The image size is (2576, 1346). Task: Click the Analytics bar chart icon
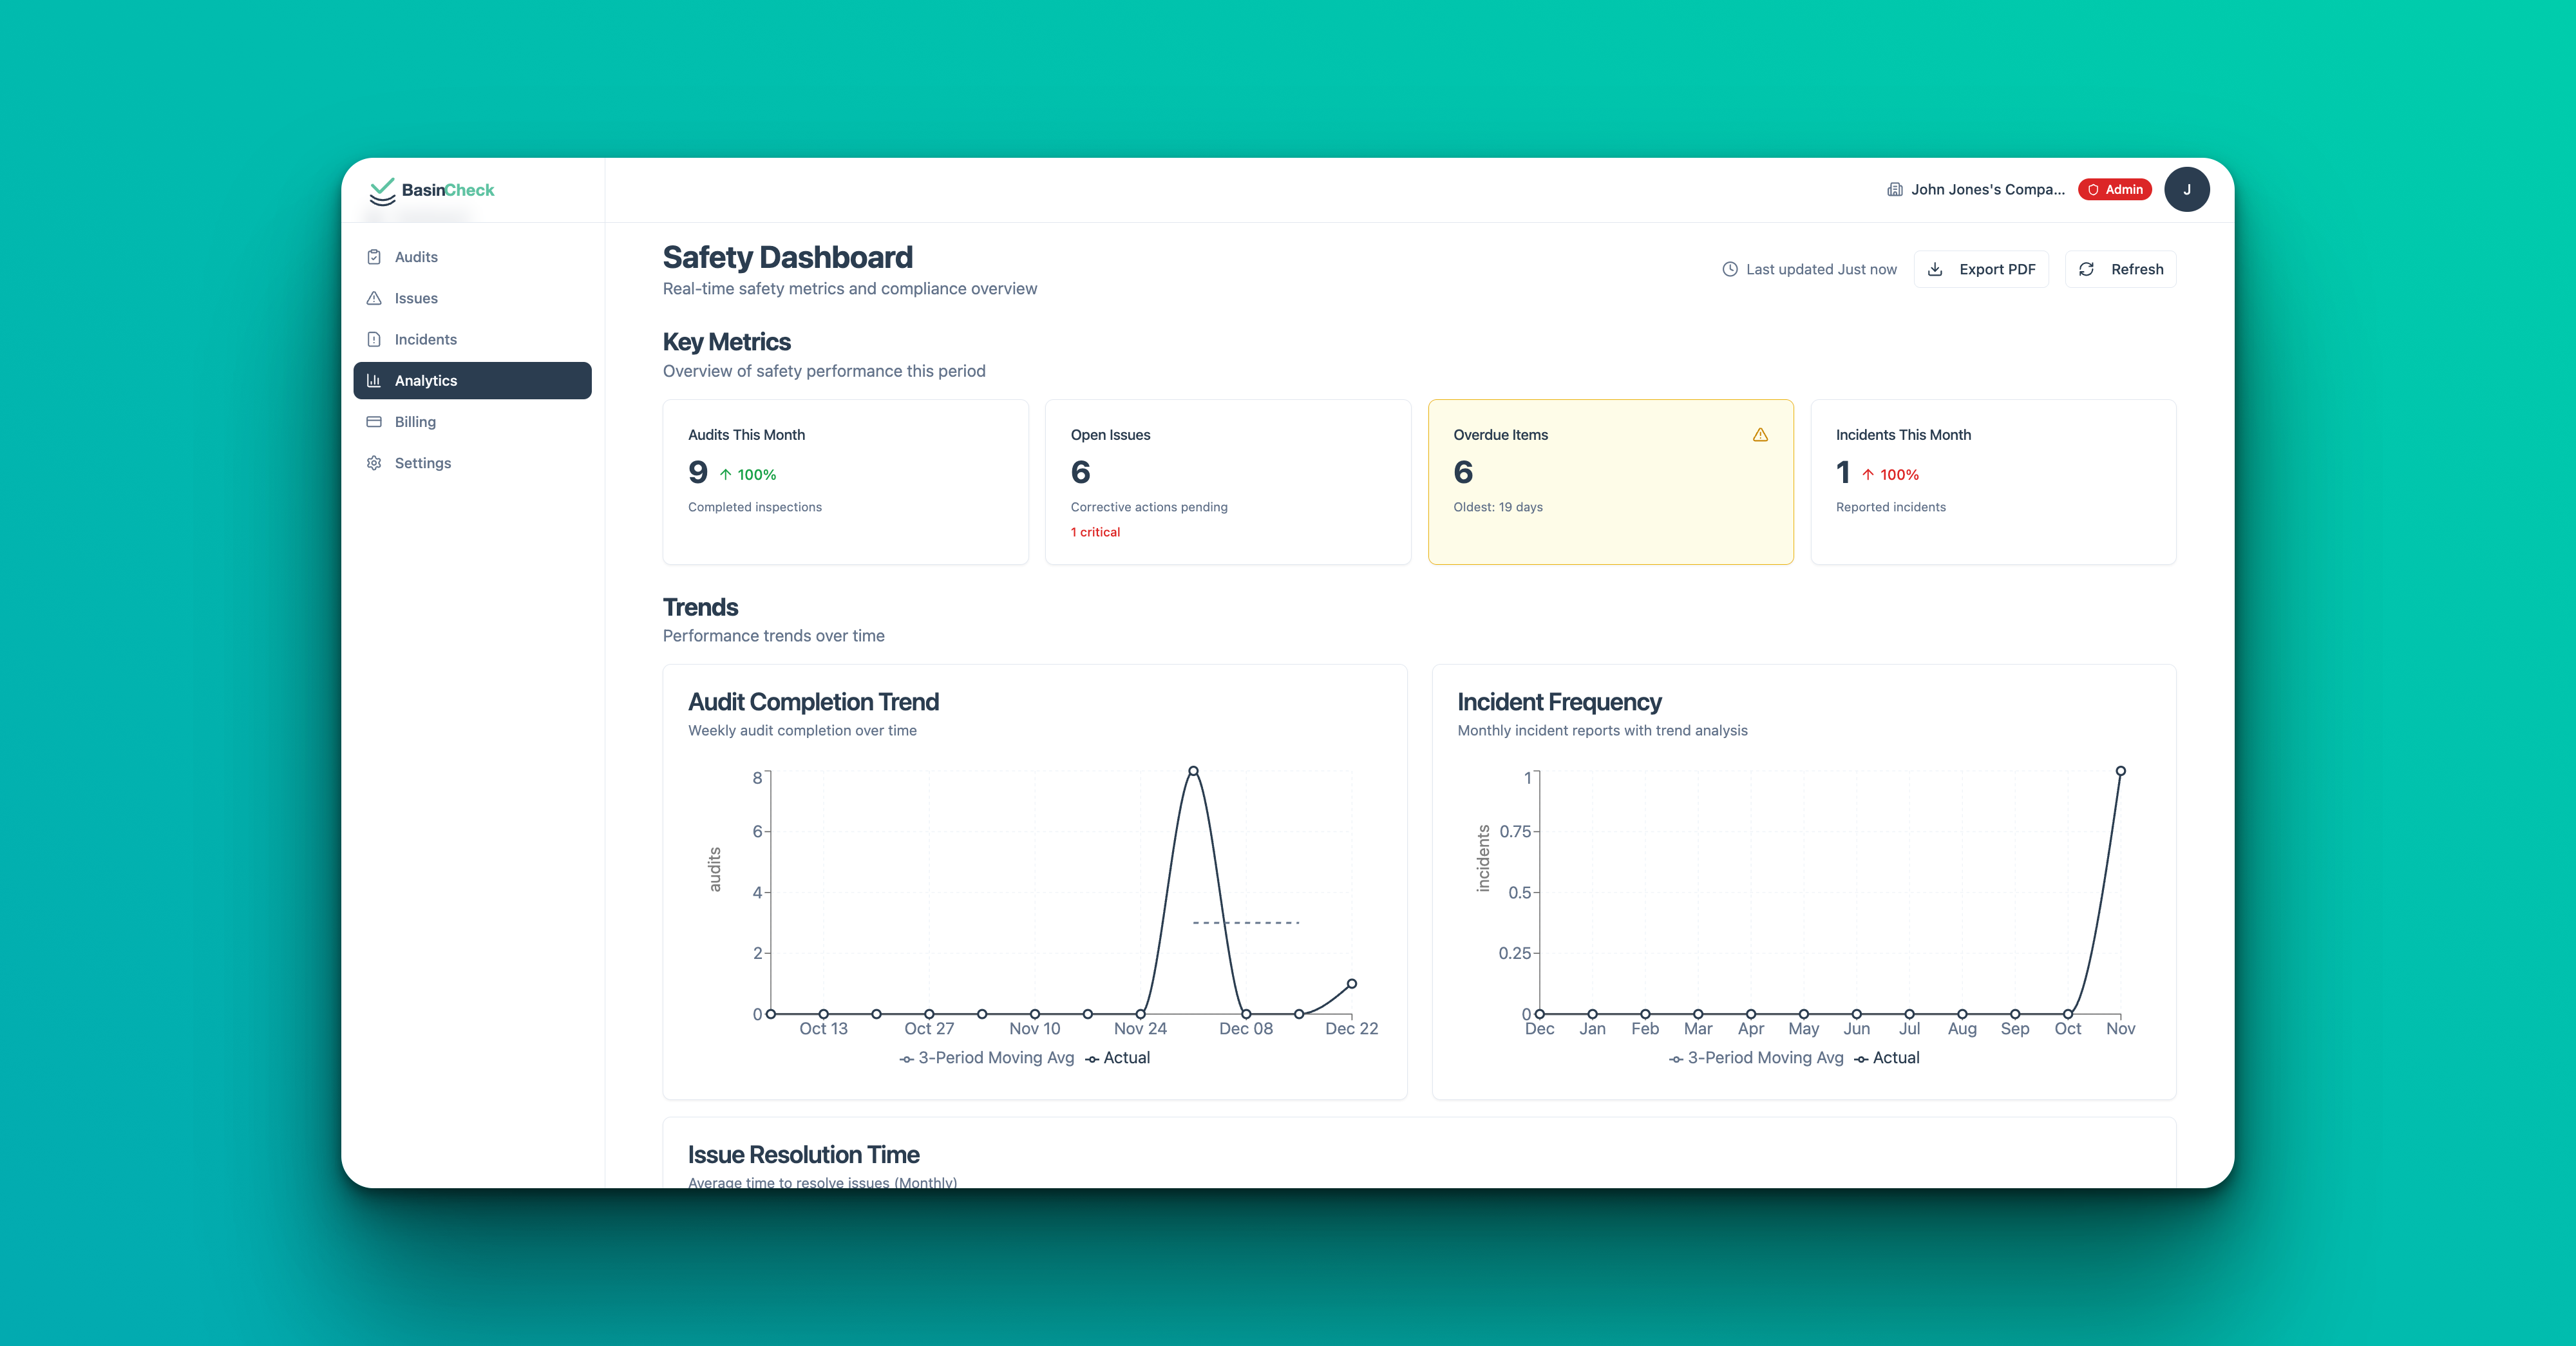(374, 380)
